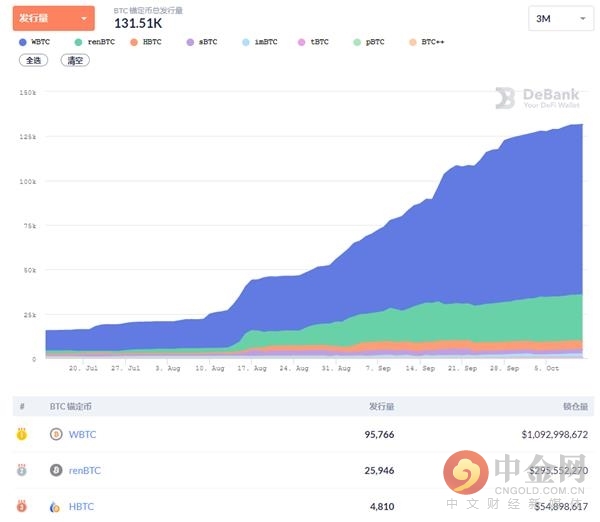Click the 100k y-axis label

pyautogui.click(x=28, y=181)
